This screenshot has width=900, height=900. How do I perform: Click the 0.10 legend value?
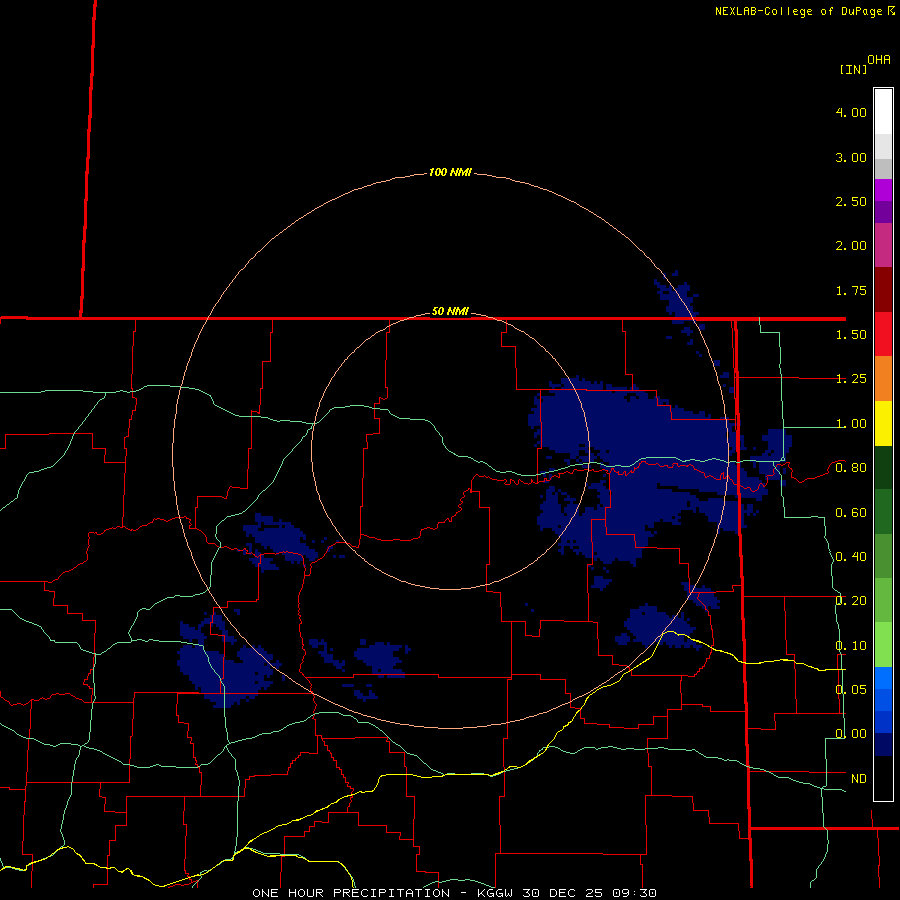coord(851,646)
